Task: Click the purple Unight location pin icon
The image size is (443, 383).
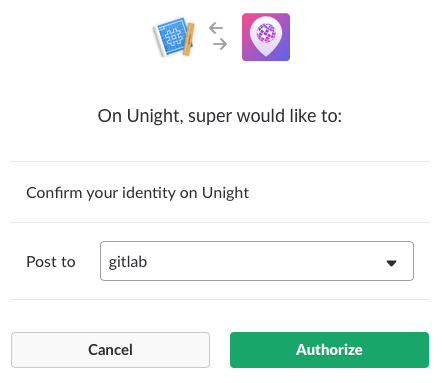Action: click(266, 37)
